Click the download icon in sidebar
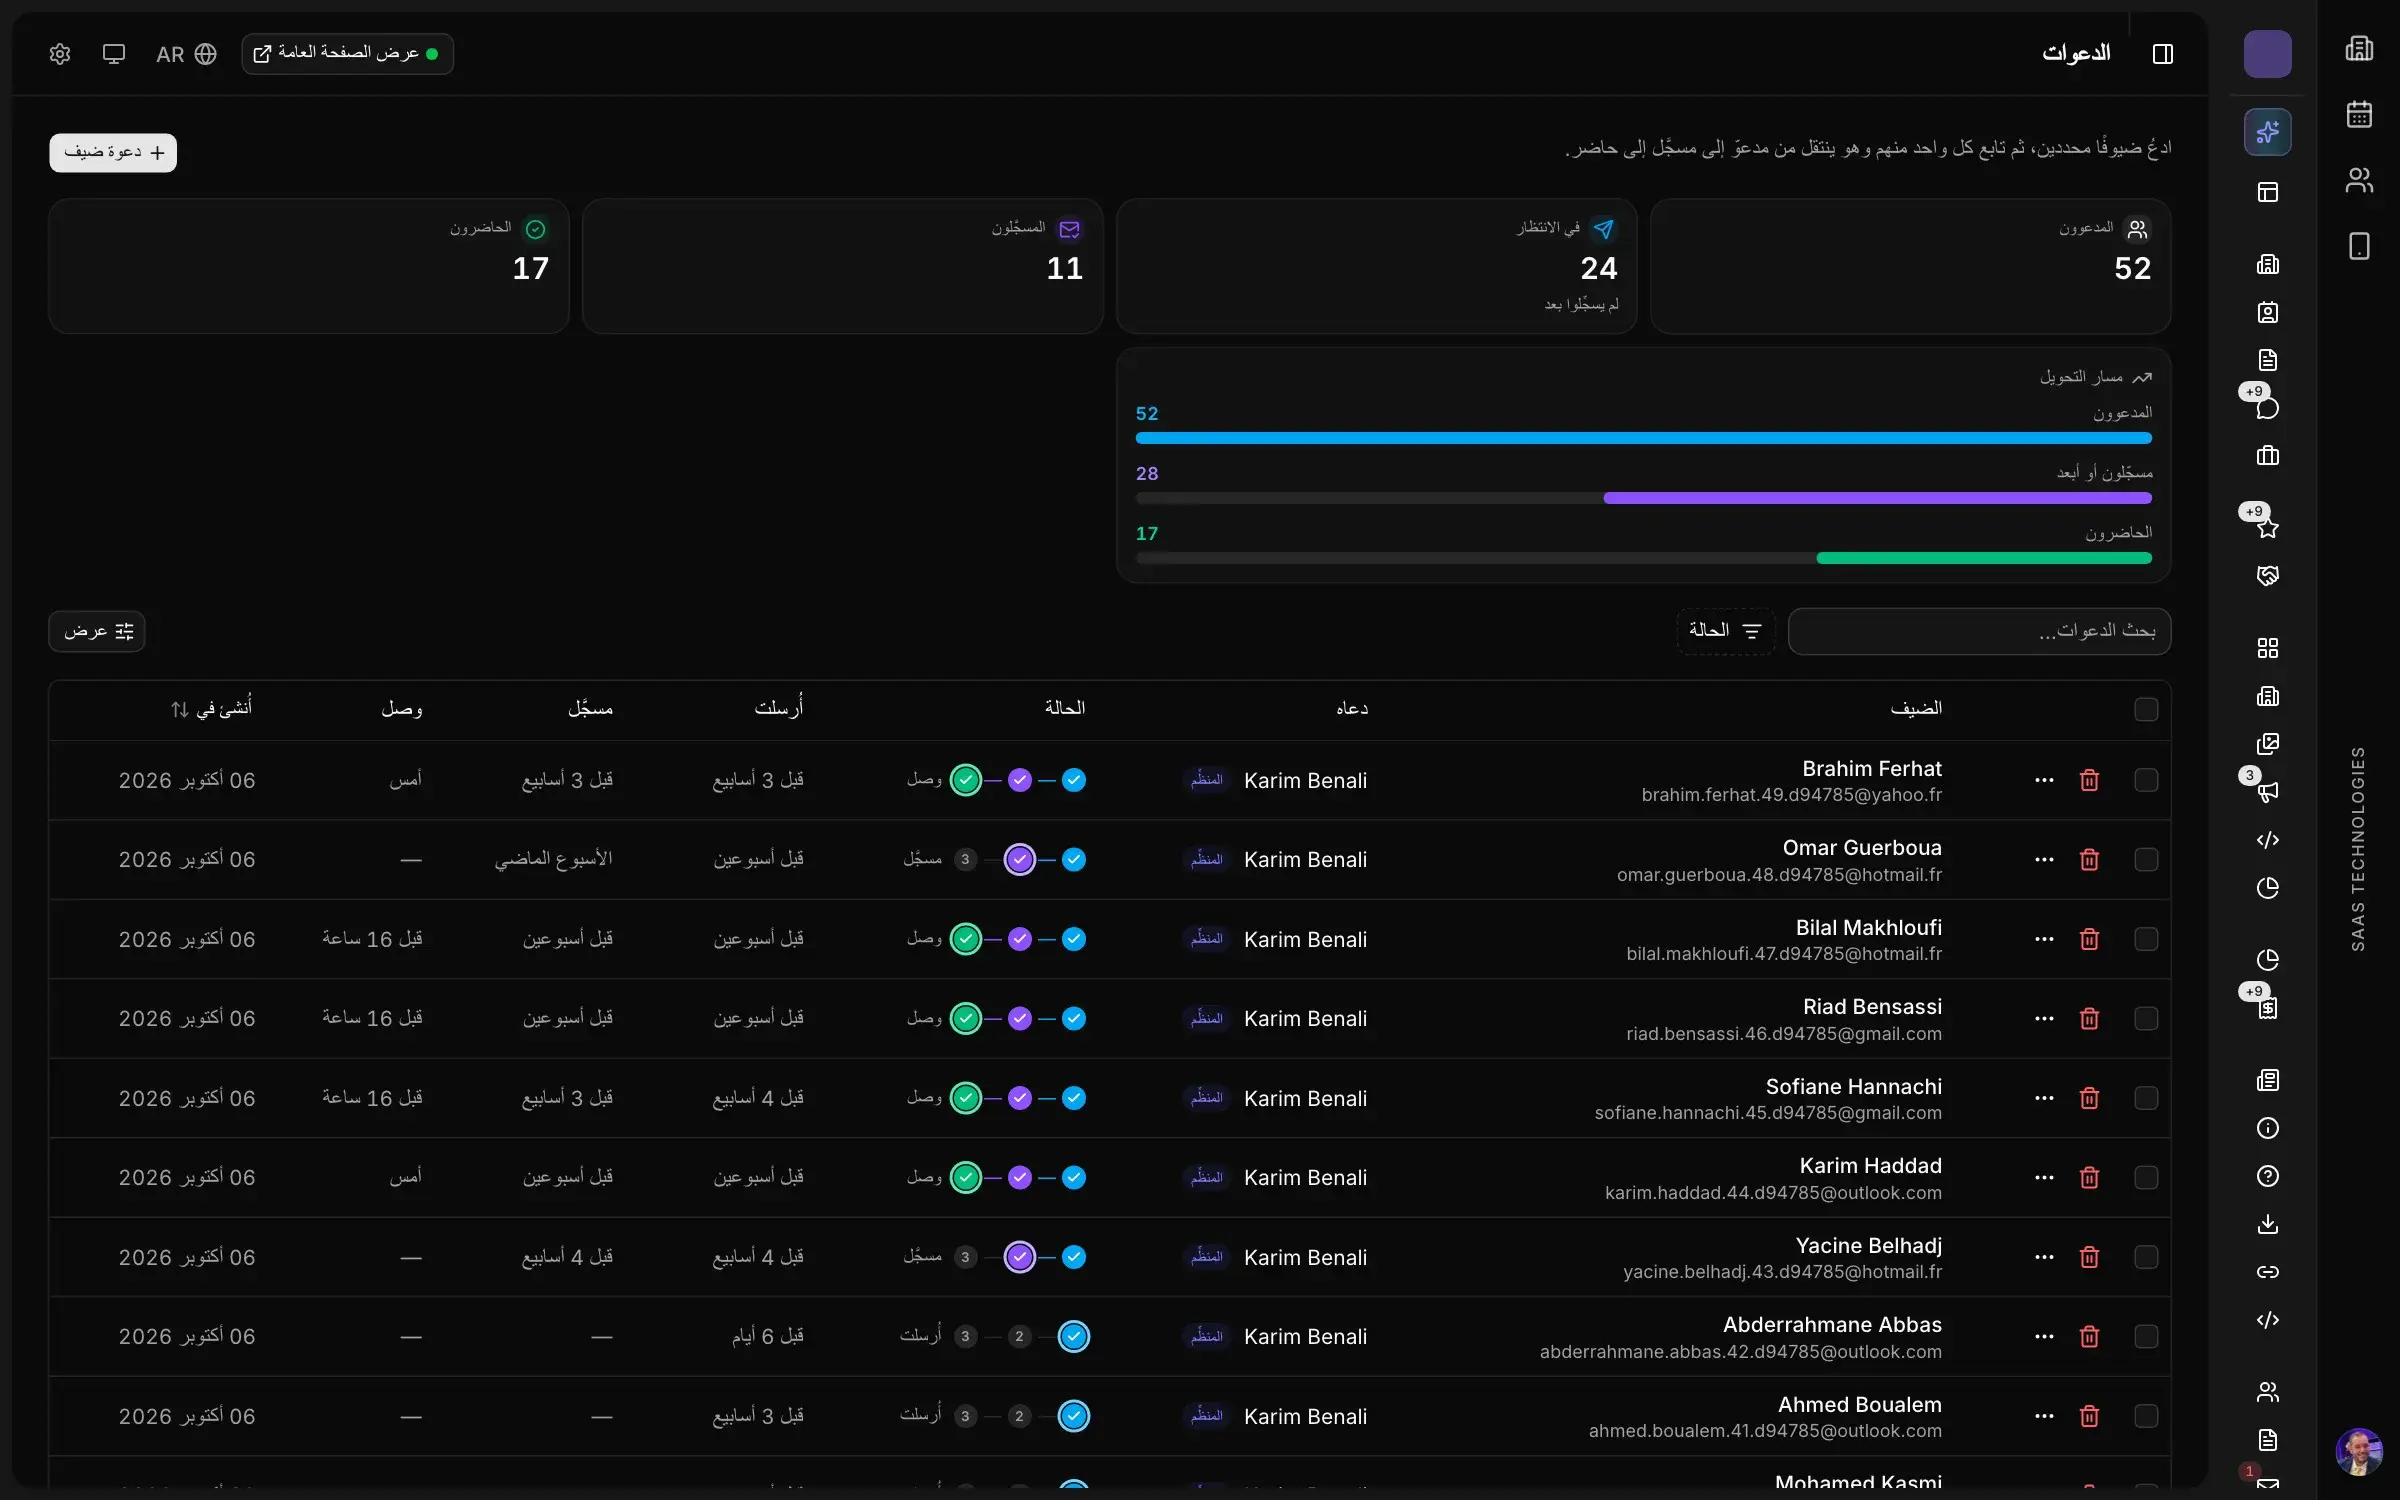 (x=2267, y=1224)
